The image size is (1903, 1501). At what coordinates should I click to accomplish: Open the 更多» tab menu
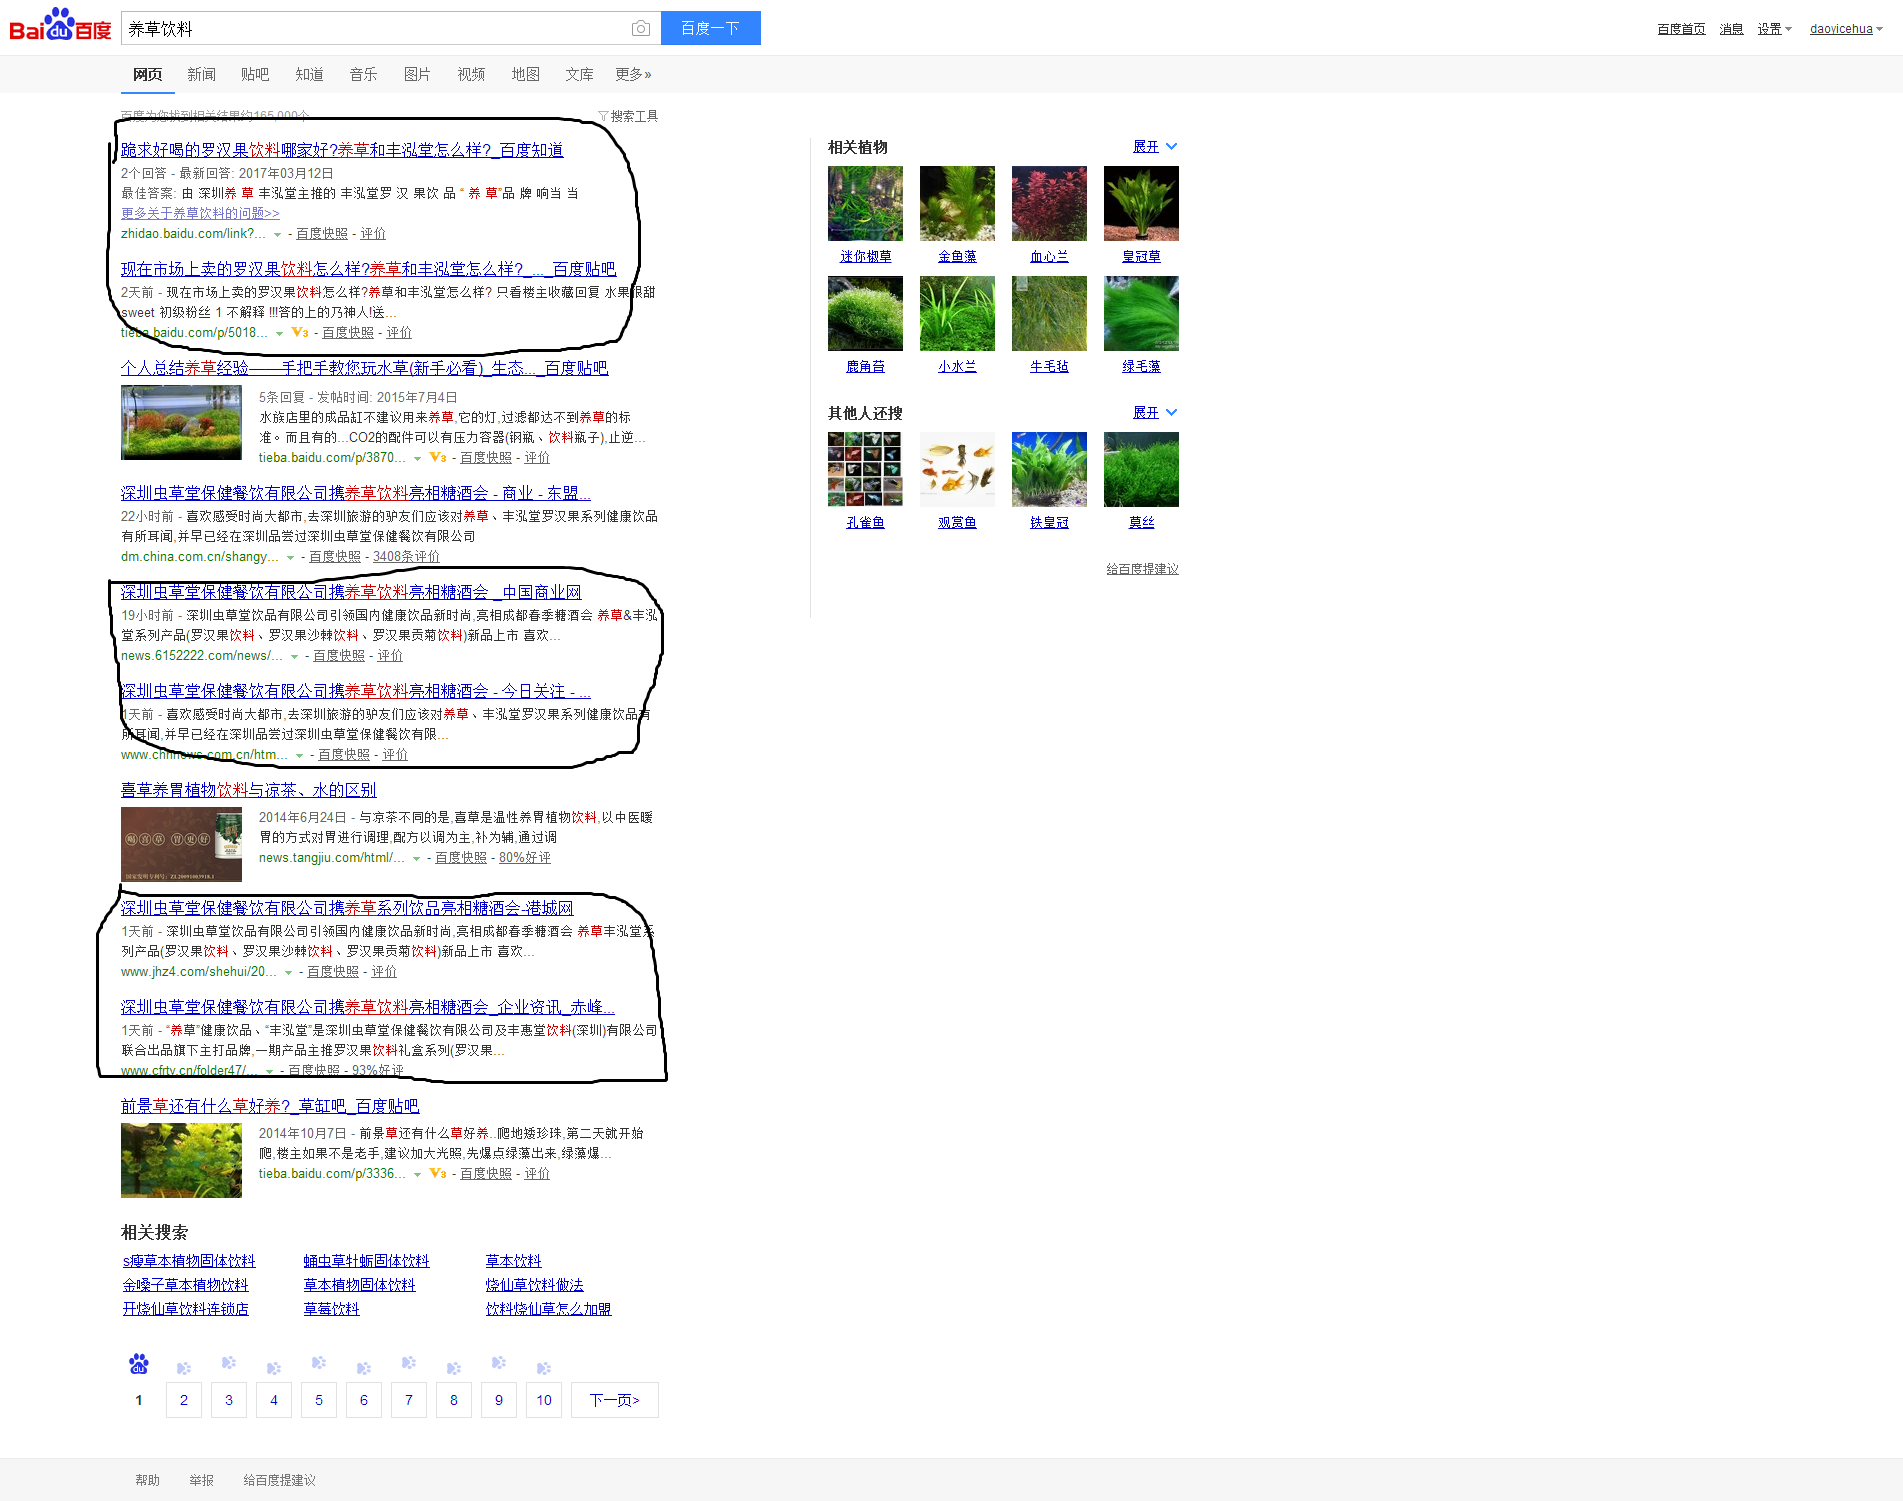coord(633,74)
